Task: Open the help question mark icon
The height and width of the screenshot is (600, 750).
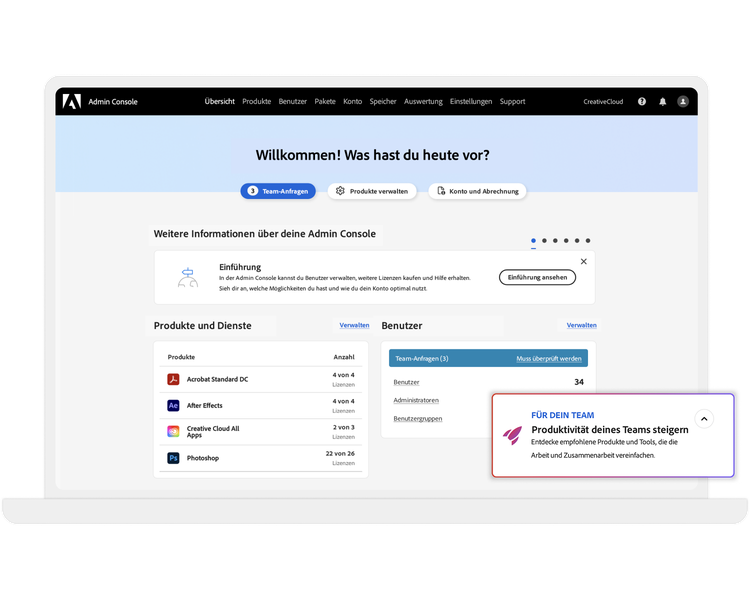Action: (x=642, y=101)
